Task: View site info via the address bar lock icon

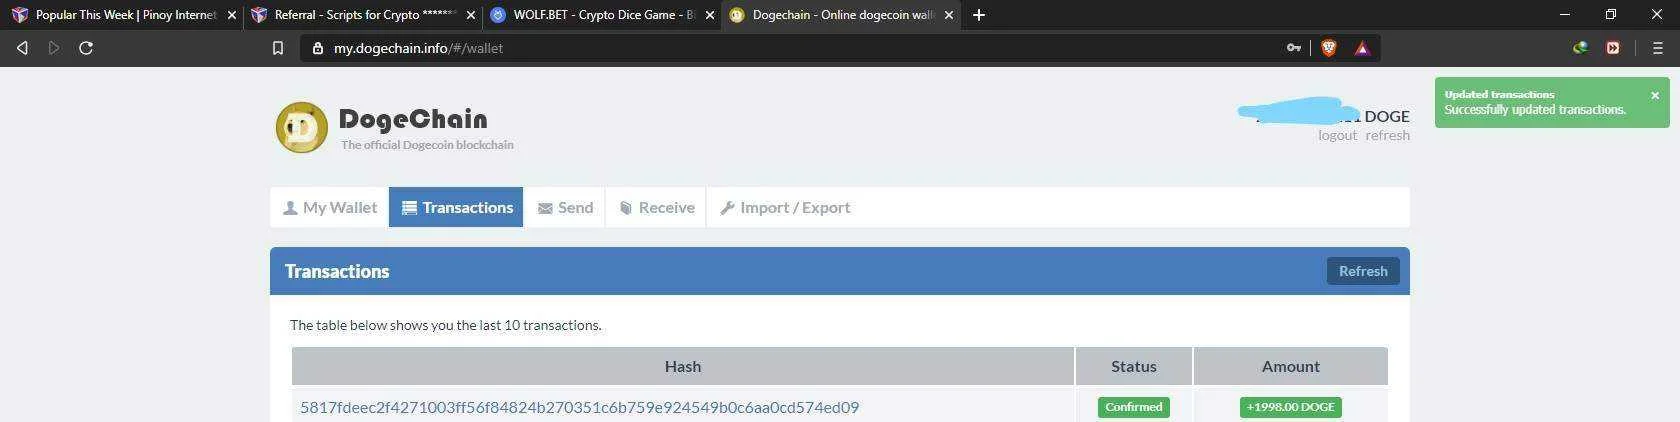Action: tap(318, 48)
